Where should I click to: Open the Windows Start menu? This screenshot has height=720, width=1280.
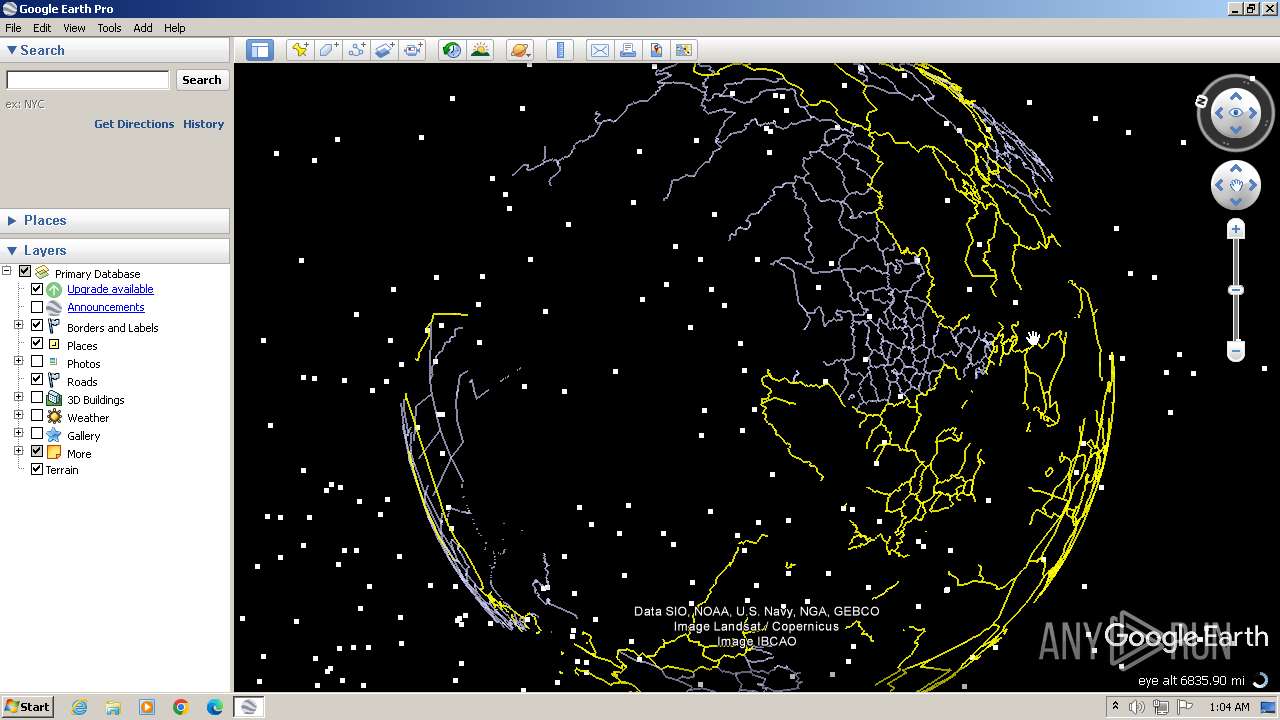pos(27,706)
